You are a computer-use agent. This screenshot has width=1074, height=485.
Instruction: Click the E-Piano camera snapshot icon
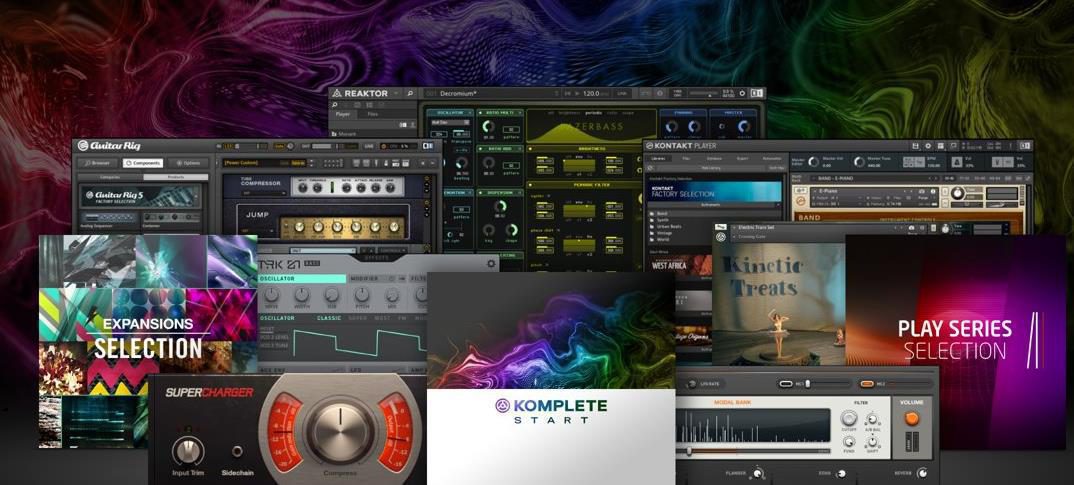tap(922, 190)
